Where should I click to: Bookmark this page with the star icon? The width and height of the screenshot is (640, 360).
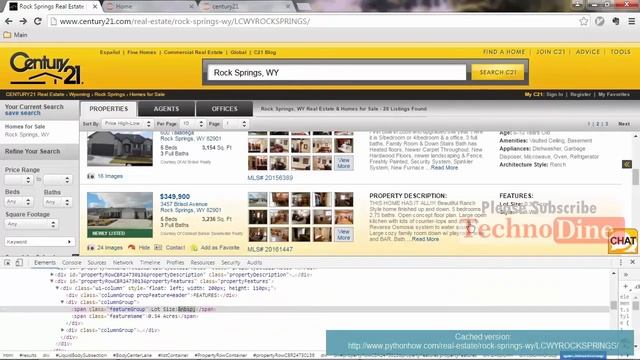pyautogui.click(x=584, y=21)
